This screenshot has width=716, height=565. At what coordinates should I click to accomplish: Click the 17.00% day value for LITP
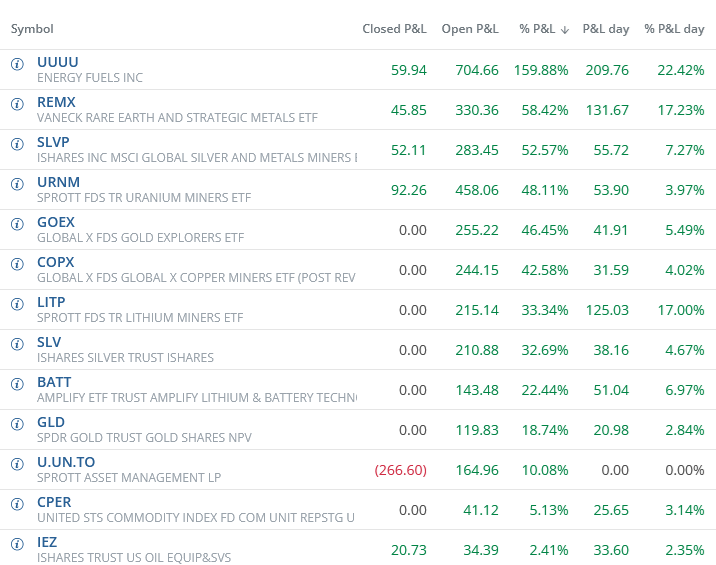point(681,310)
